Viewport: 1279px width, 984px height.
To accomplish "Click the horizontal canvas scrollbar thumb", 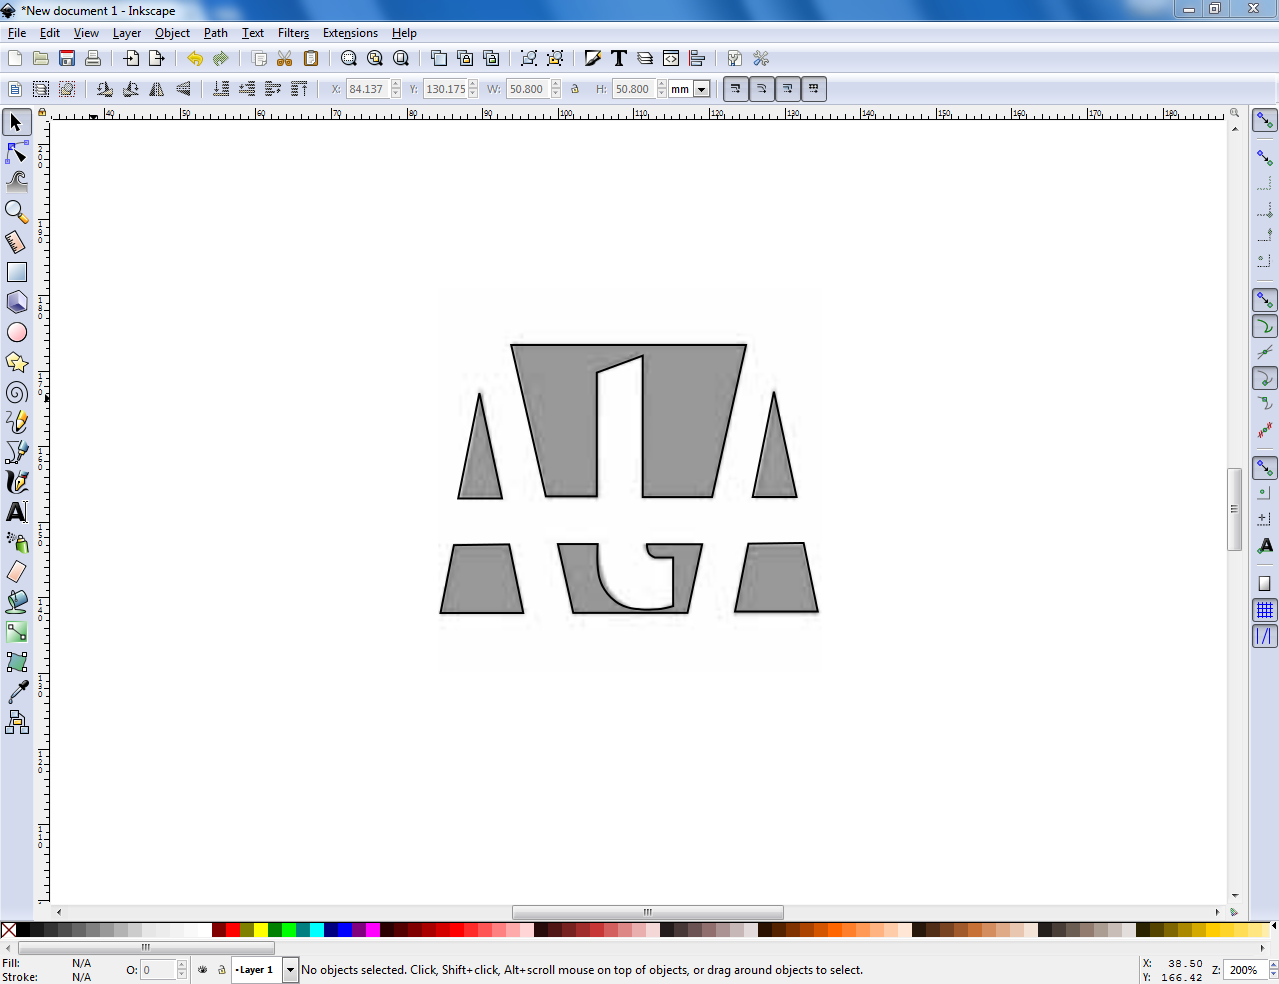I will click(648, 912).
